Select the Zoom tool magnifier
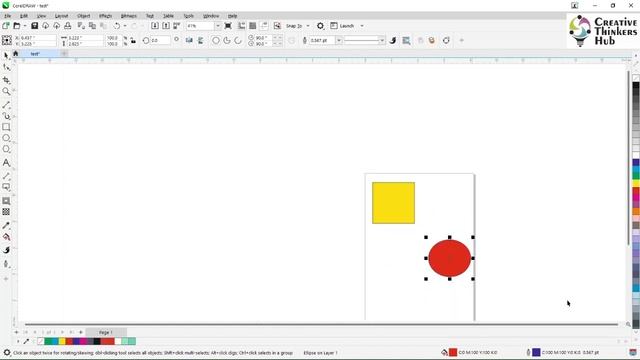Image resolution: width=640 pixels, height=360 pixels. point(6,91)
